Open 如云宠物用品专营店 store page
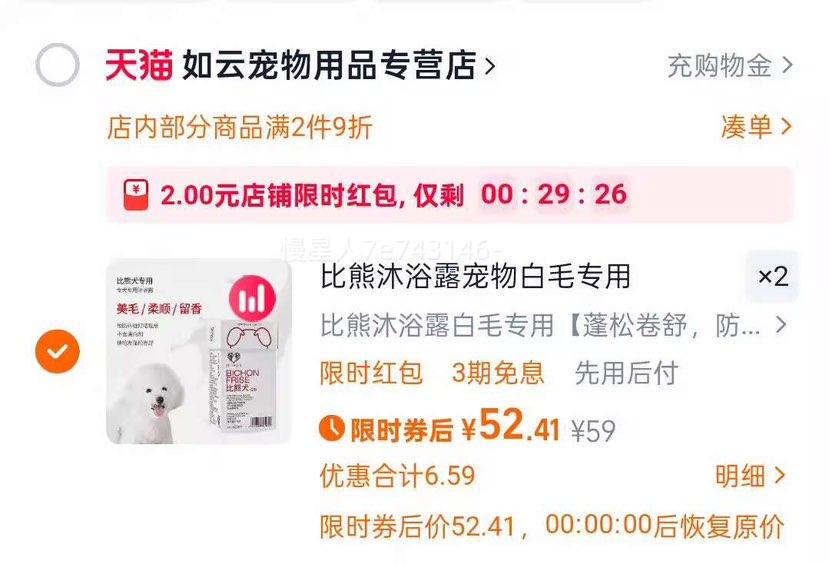This screenshot has width=829, height=564. pyautogui.click(x=328, y=65)
